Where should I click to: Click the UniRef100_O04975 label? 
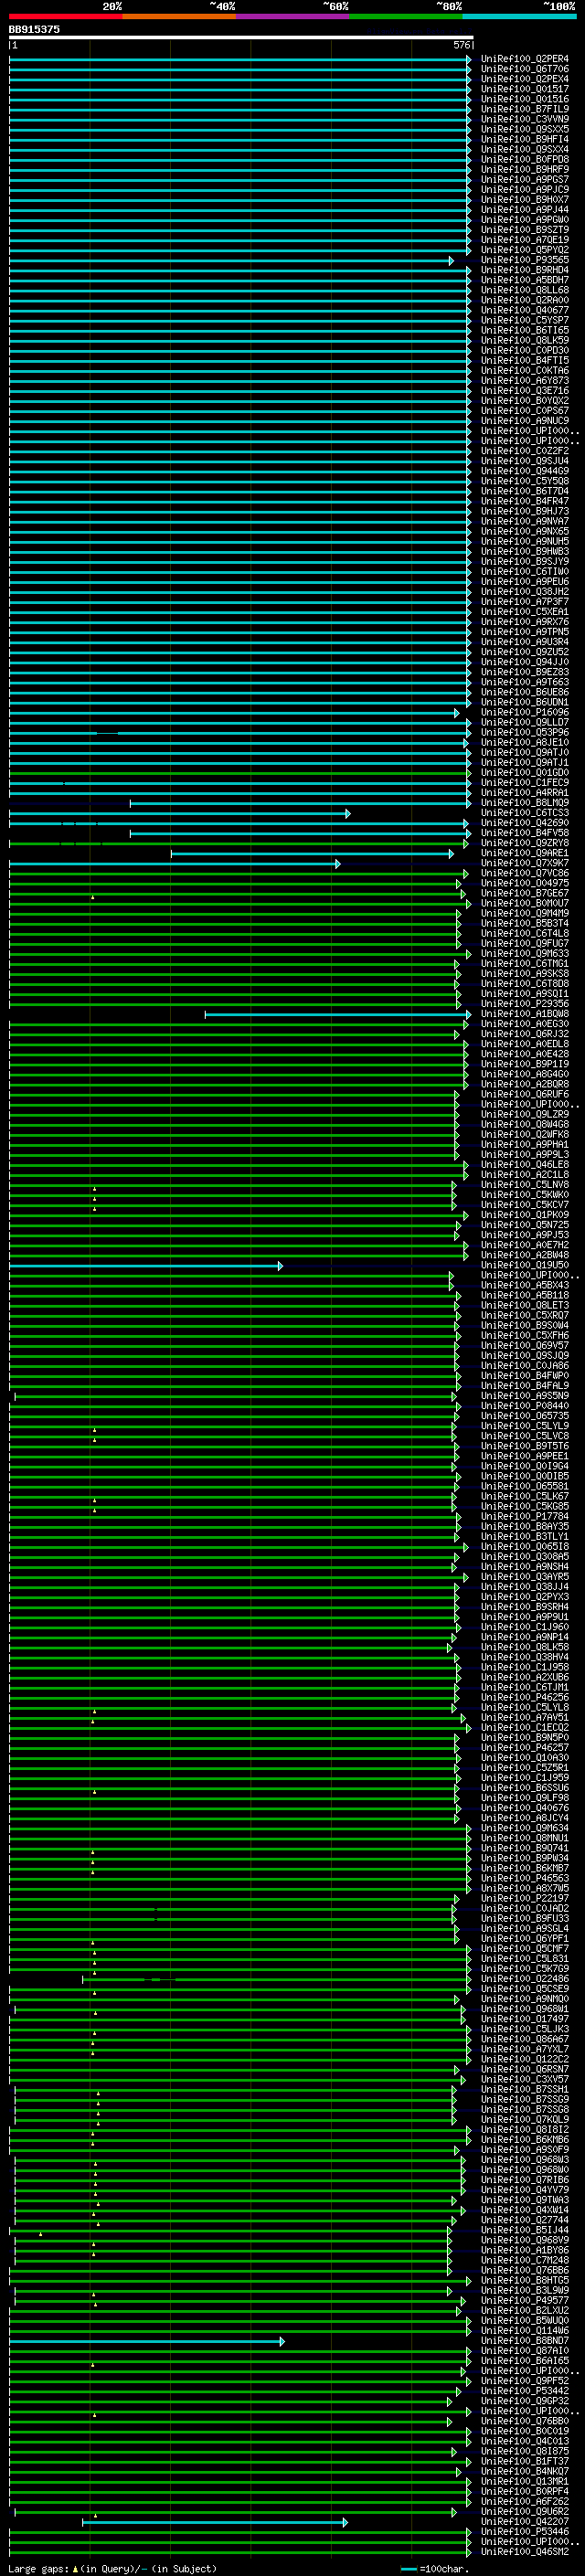tap(525, 883)
